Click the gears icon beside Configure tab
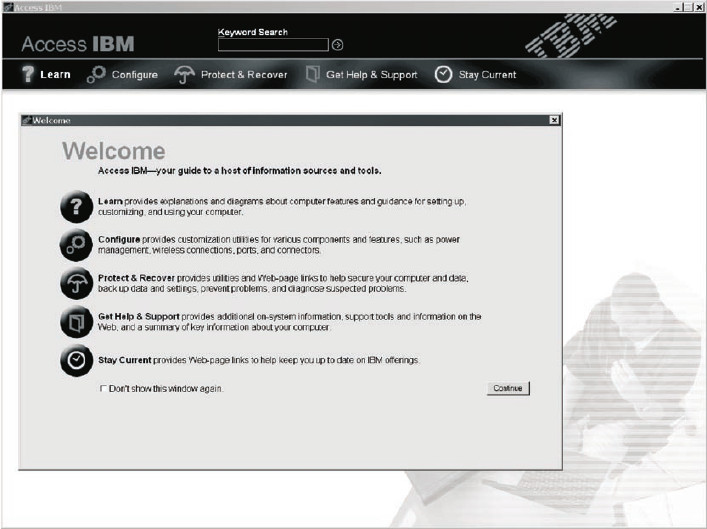This screenshot has width=707, height=529. tap(96, 74)
